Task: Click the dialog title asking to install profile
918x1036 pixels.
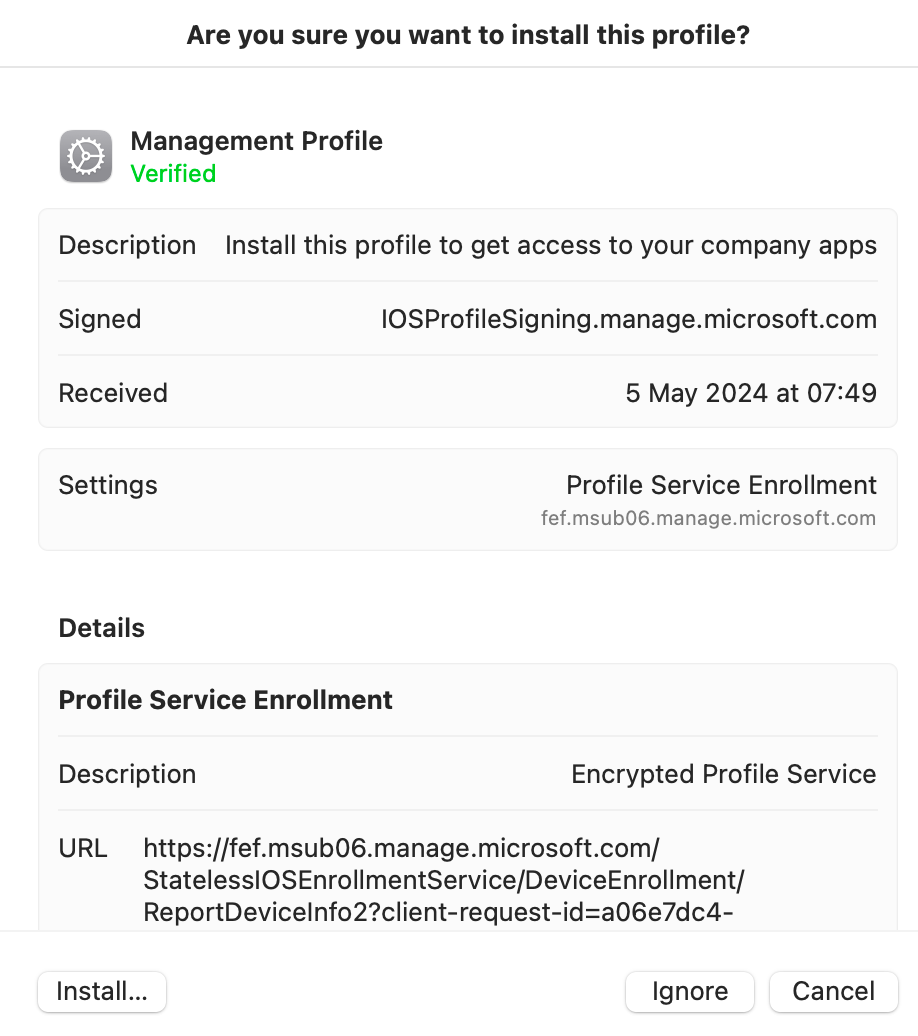Action: 468,35
